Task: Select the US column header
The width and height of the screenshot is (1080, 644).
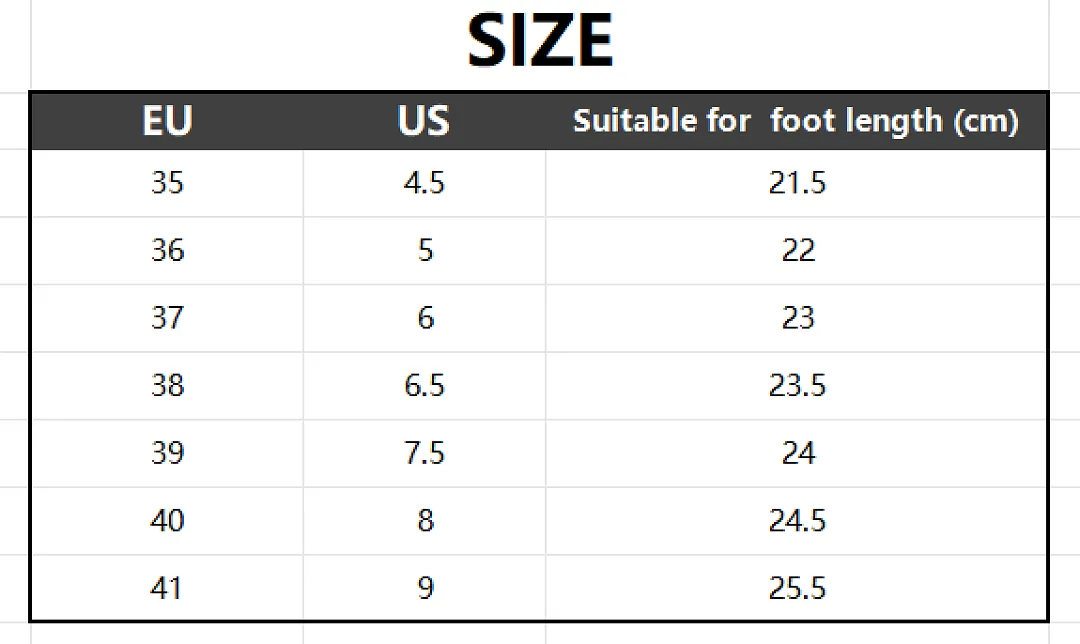Action: pyautogui.click(x=424, y=121)
